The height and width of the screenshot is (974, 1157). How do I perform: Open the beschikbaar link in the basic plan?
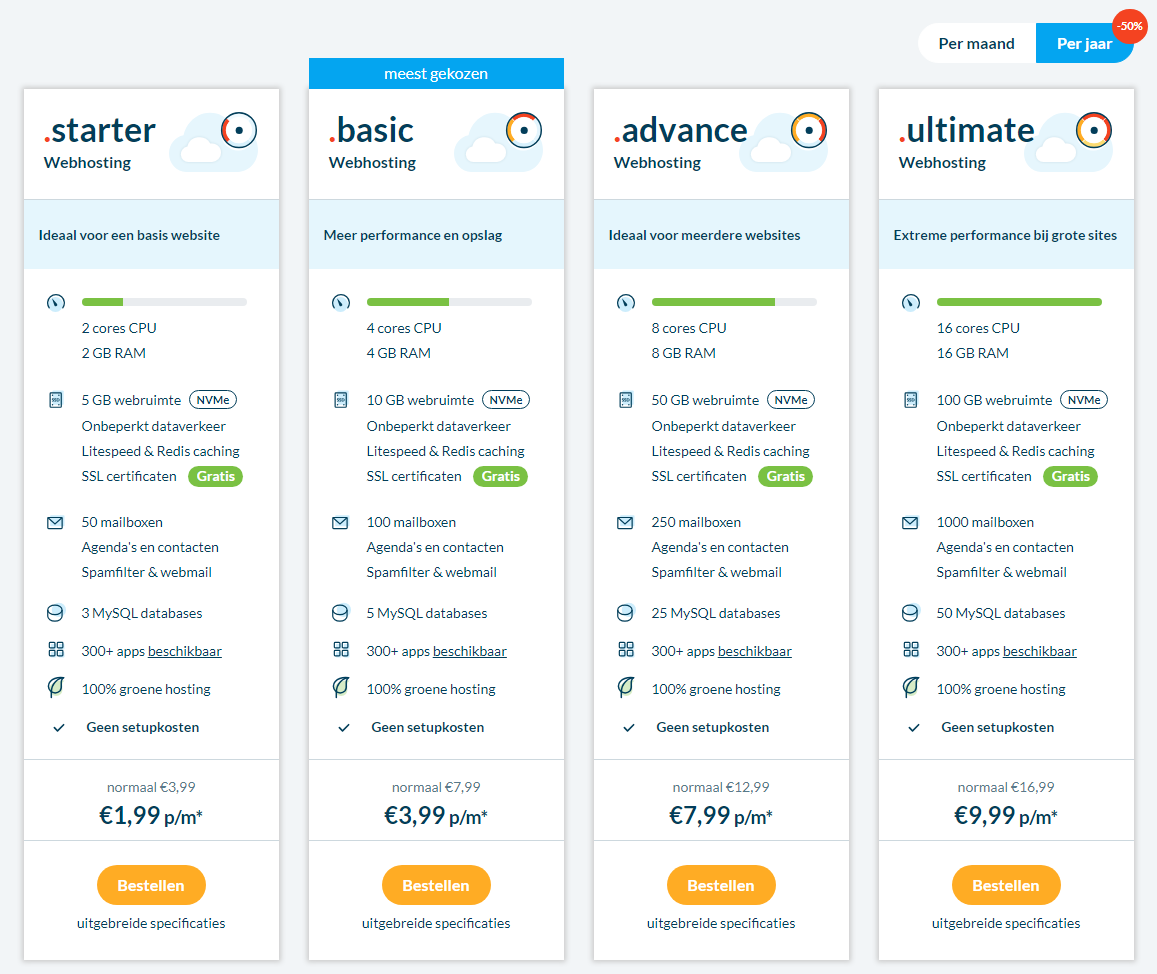(470, 650)
